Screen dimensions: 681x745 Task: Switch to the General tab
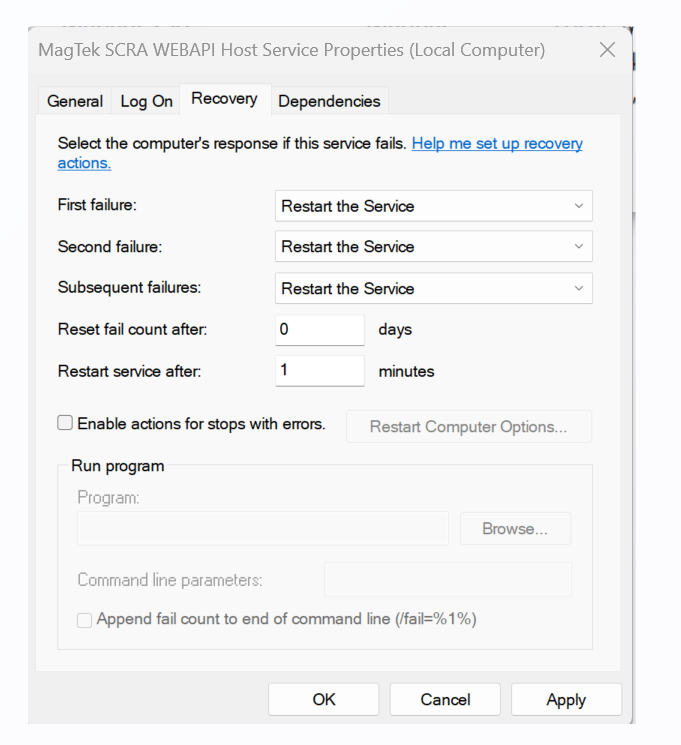pos(75,101)
